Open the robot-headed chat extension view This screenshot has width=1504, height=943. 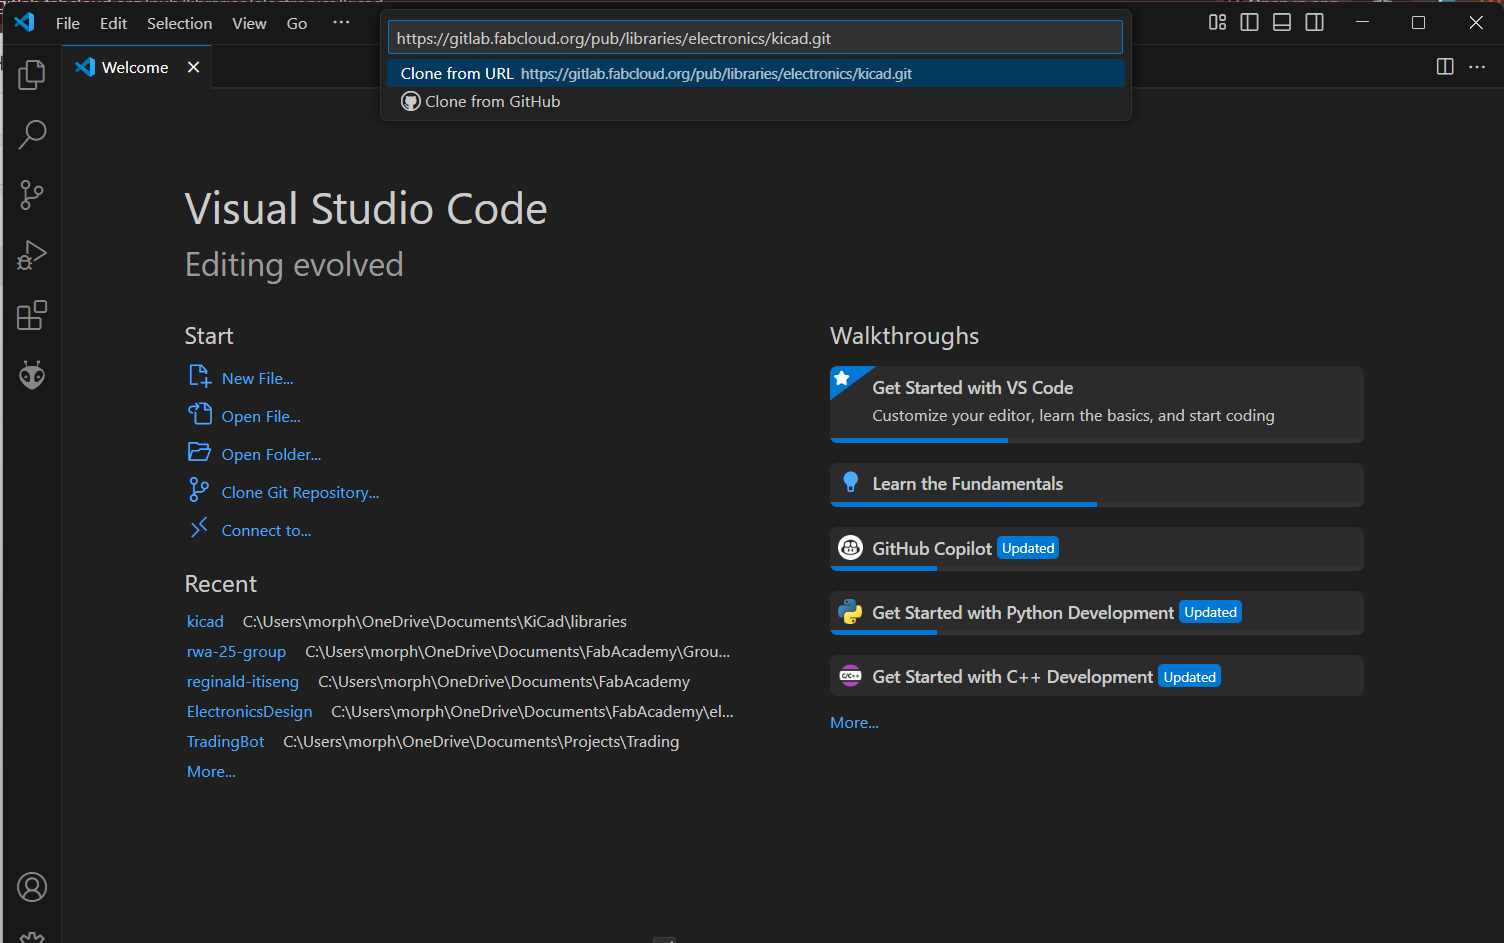pos(31,375)
